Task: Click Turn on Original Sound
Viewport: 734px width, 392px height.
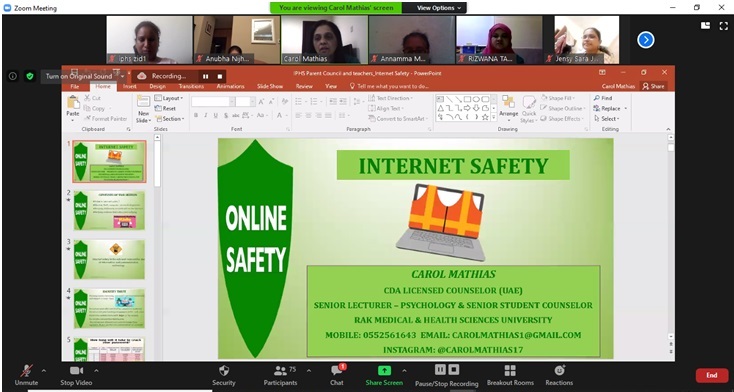Action: 79,76
